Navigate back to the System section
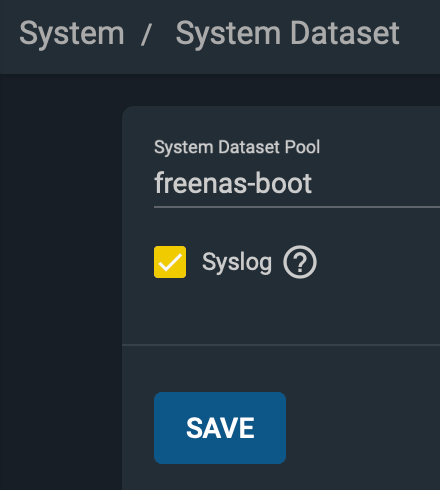The width and height of the screenshot is (440, 490). 72,33
